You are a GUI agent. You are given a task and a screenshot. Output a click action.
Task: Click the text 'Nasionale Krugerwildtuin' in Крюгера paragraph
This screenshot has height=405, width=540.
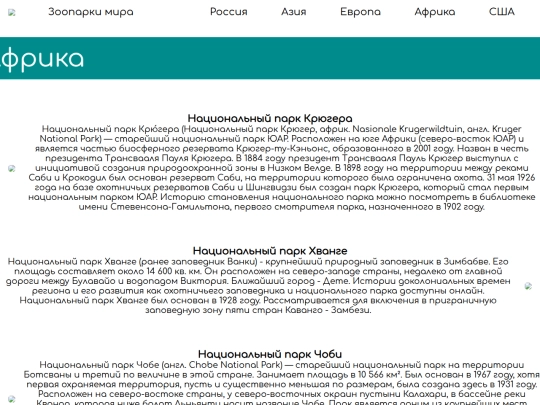pos(408,129)
